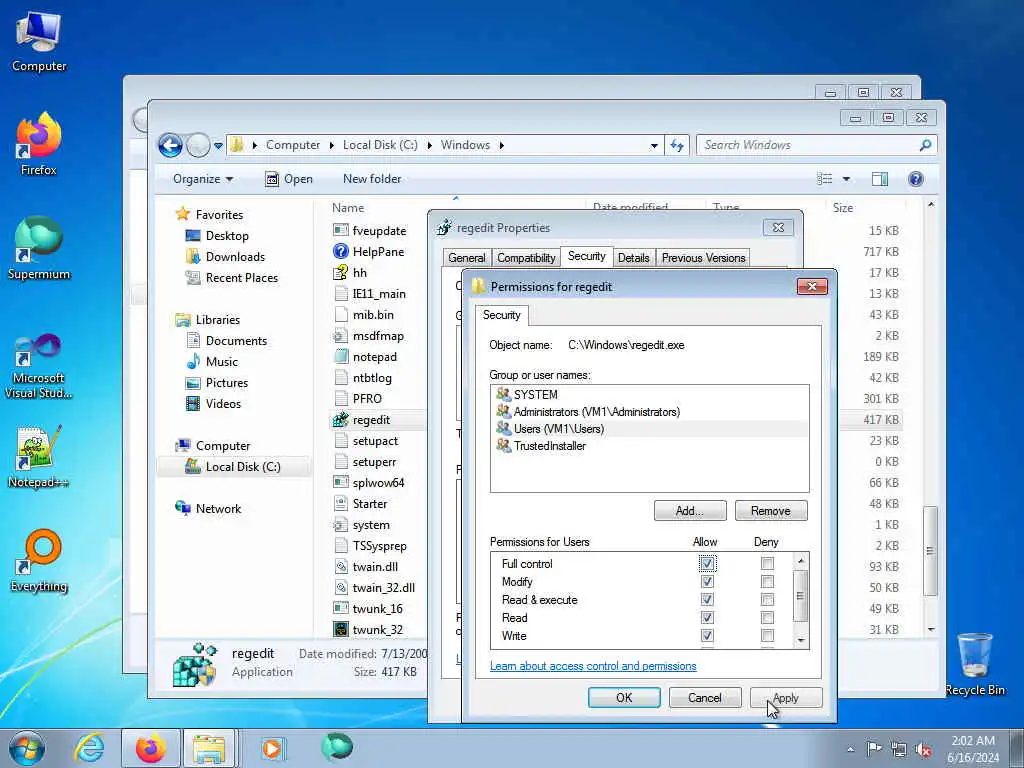Go back with the Explorer Back arrow
This screenshot has width=1024, height=768.
[x=170, y=145]
